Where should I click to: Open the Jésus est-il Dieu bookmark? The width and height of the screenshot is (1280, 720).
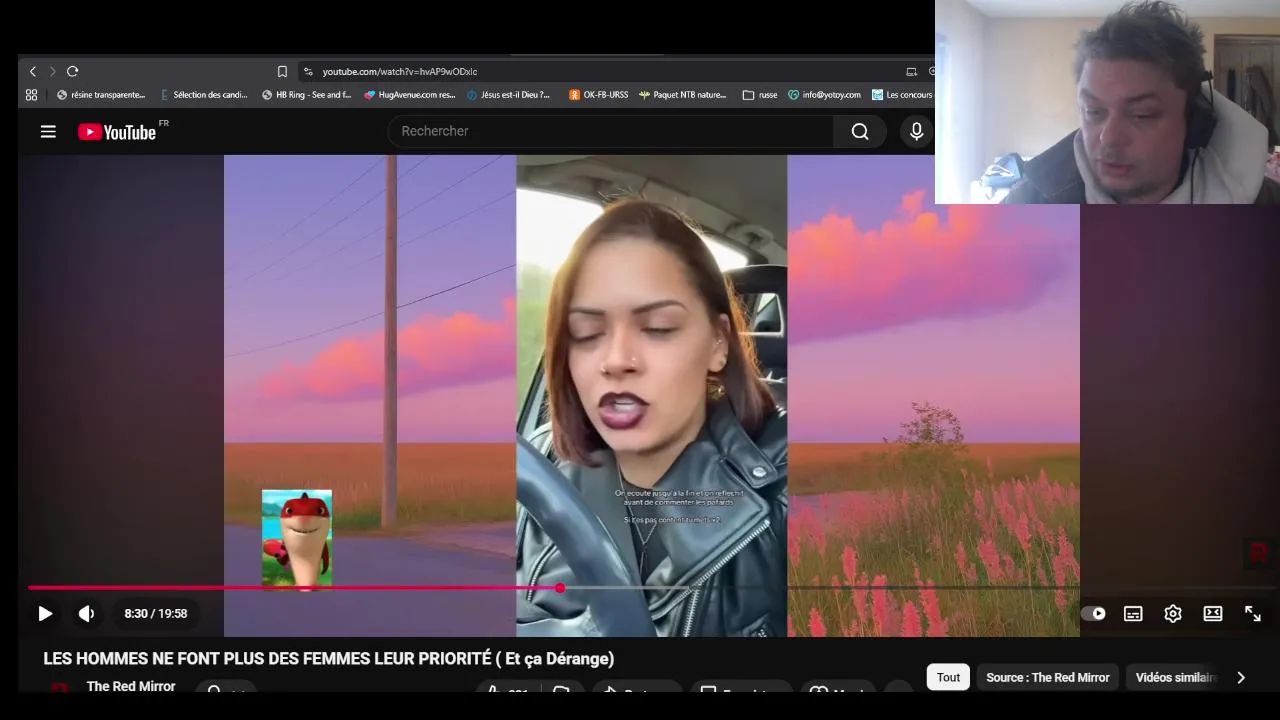tap(508, 95)
